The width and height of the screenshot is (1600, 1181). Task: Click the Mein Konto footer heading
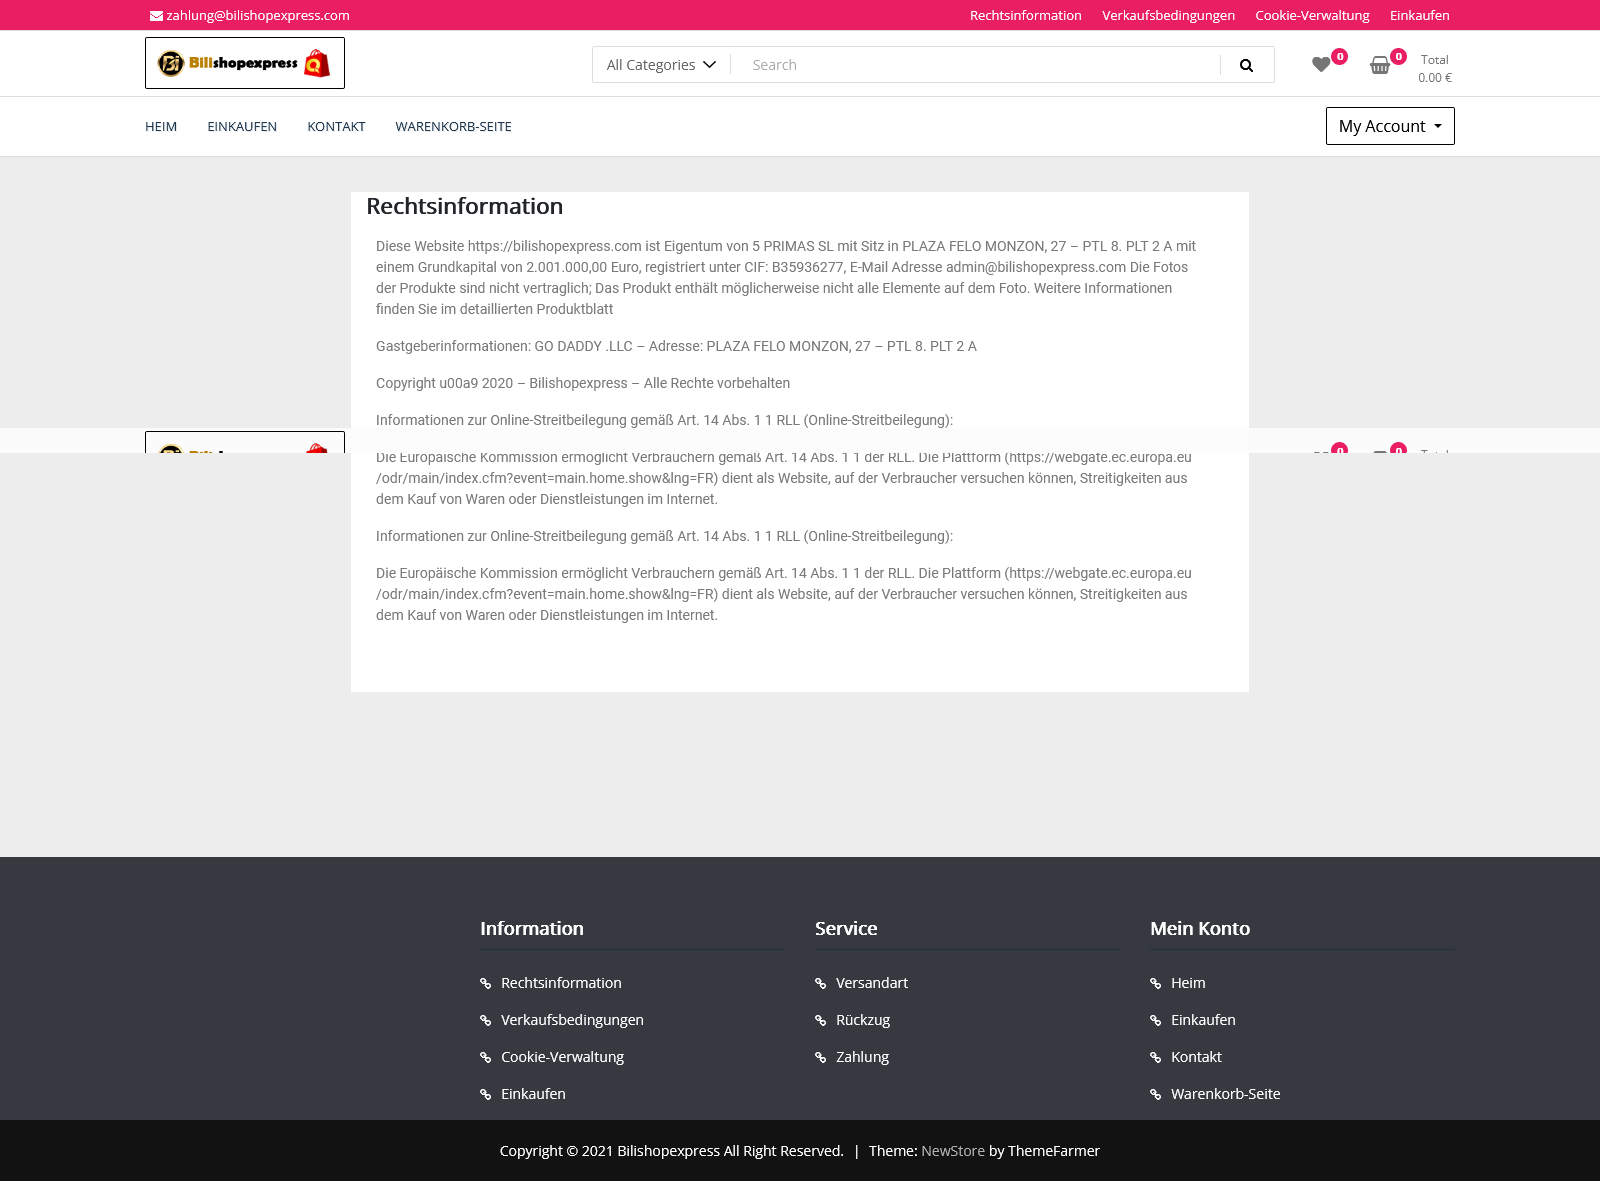tap(1200, 928)
